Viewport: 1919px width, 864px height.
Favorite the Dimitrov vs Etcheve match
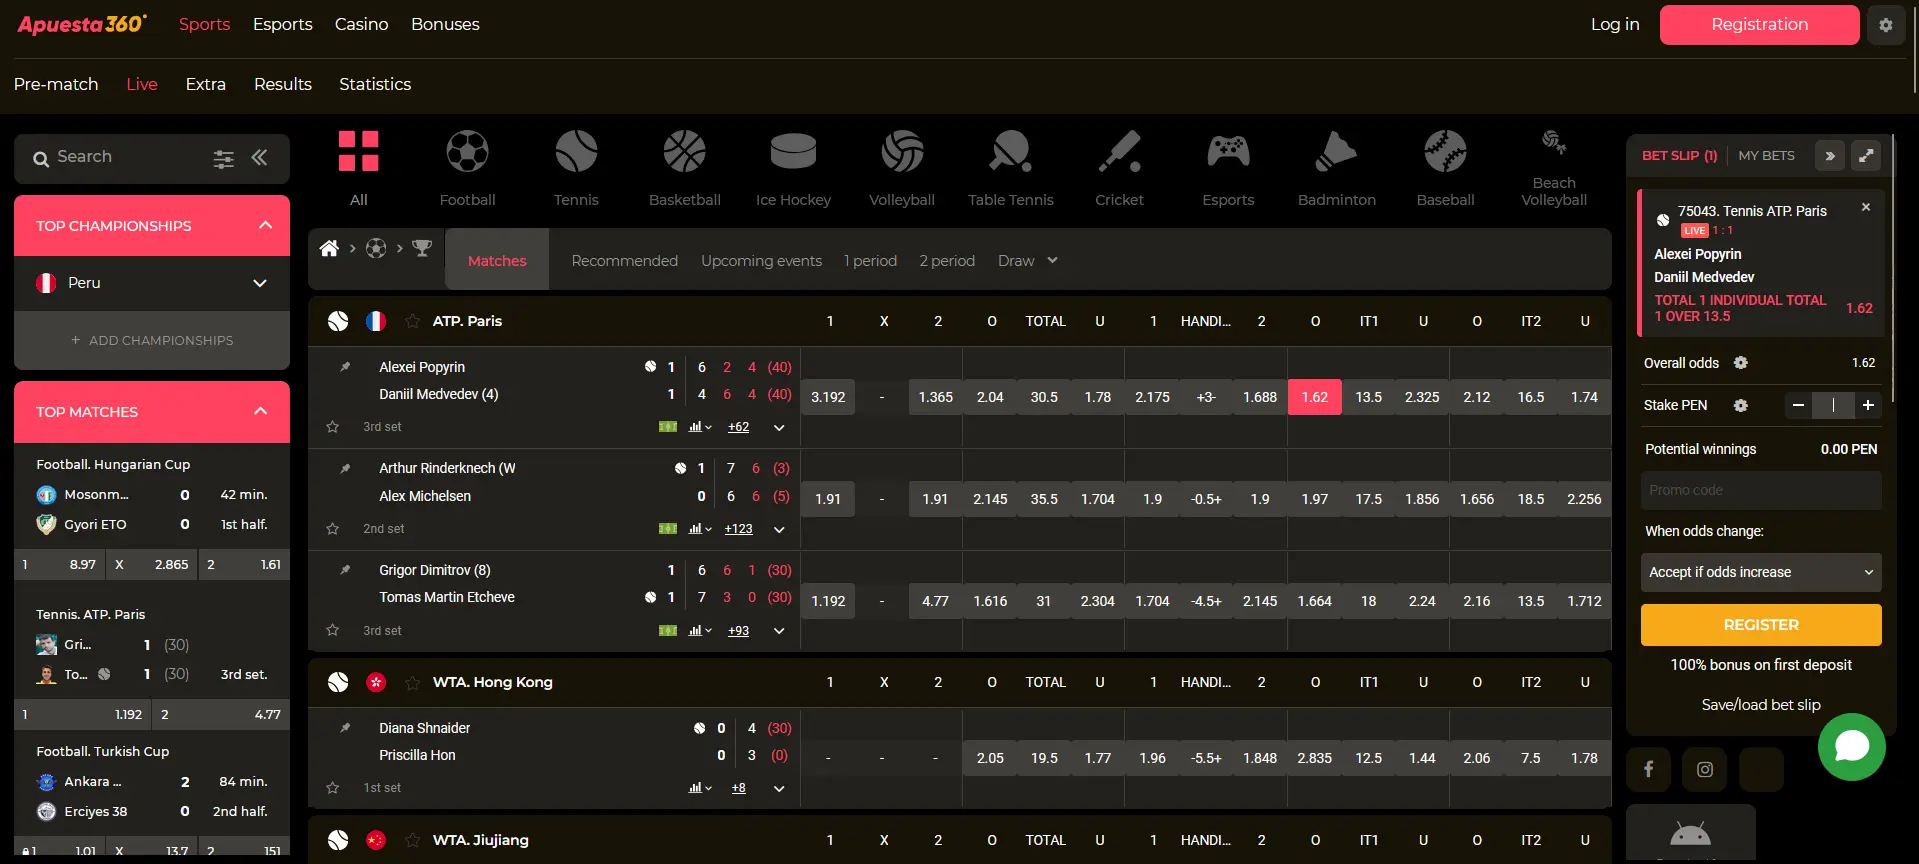click(333, 631)
